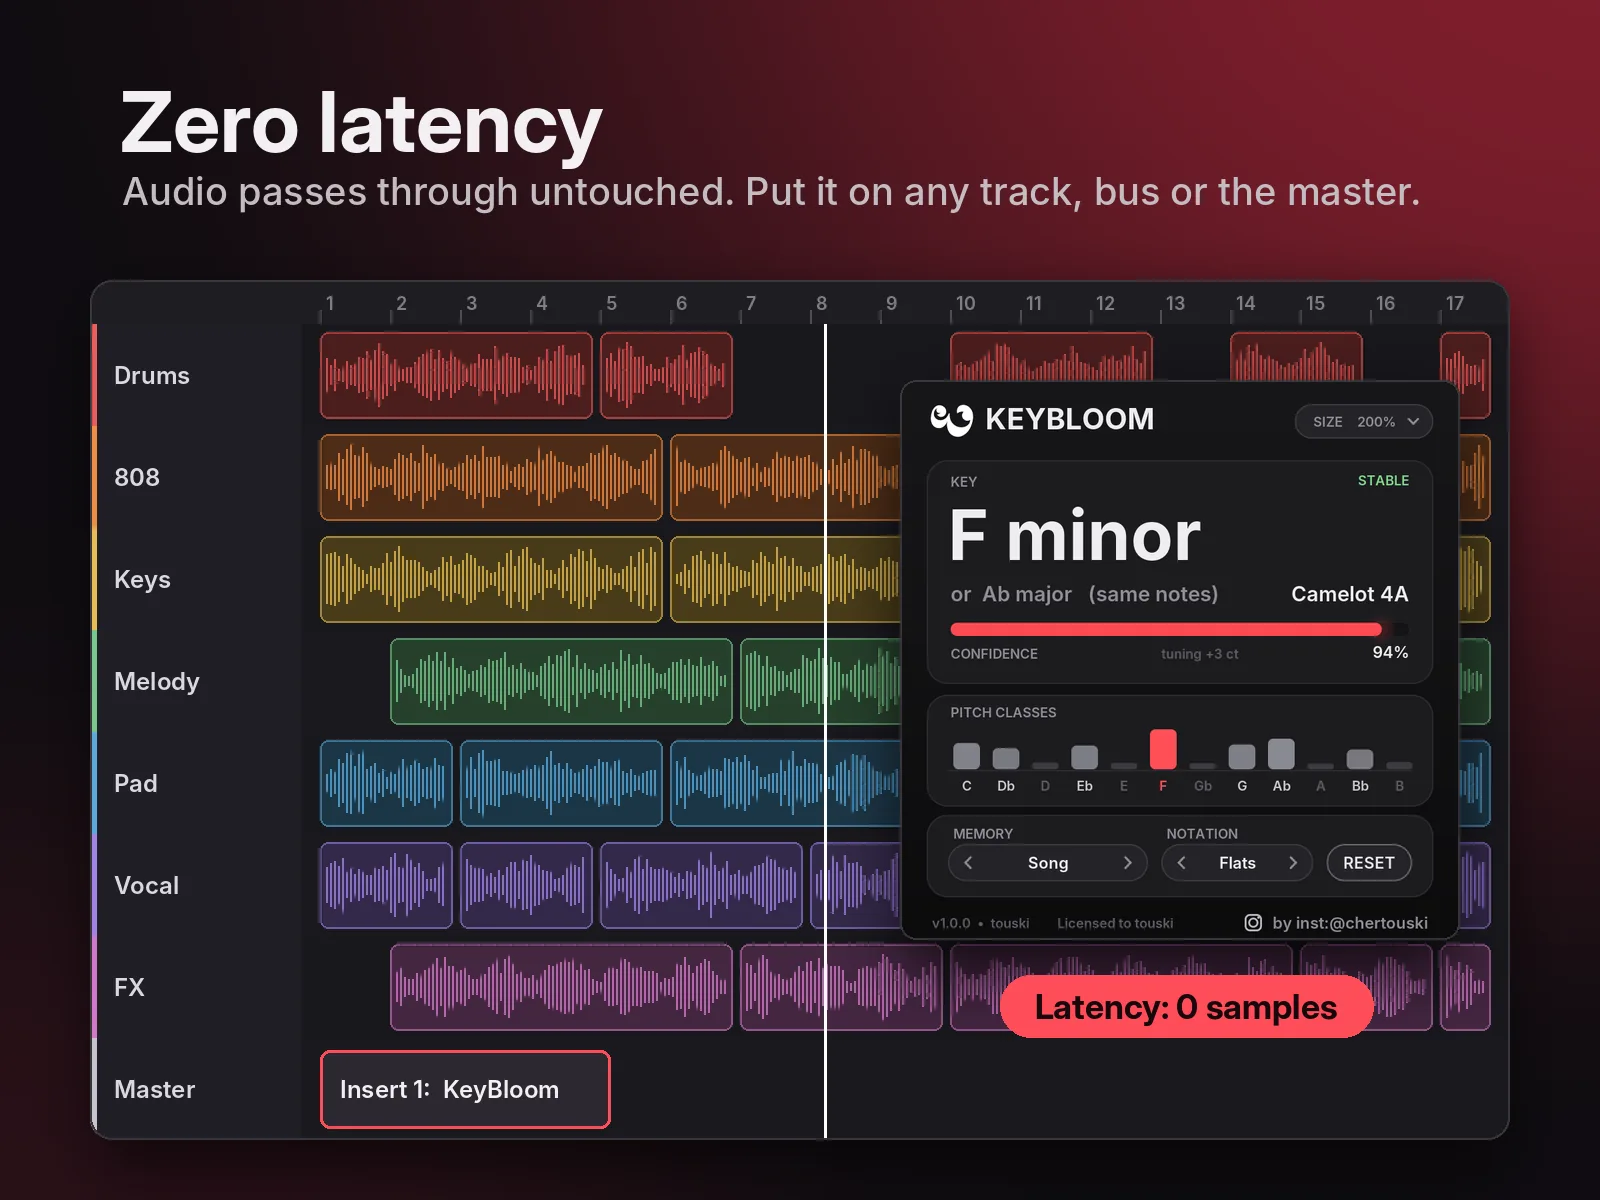Go to next Memory option arrow
This screenshot has width=1600, height=1200.
pyautogui.click(x=1127, y=862)
